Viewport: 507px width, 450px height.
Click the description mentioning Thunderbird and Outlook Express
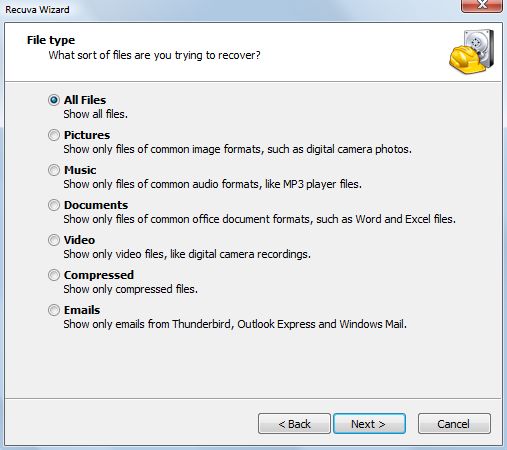pos(235,324)
